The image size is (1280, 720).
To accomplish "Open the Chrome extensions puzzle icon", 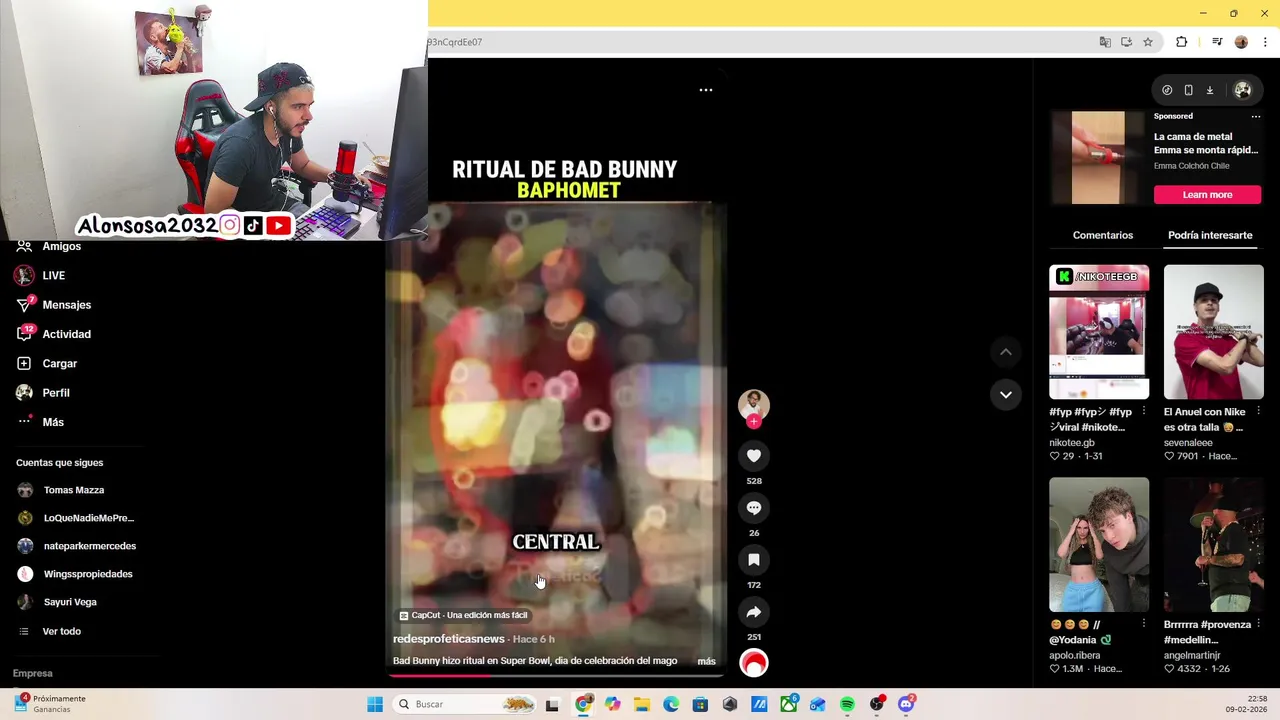I will 1182,42.
